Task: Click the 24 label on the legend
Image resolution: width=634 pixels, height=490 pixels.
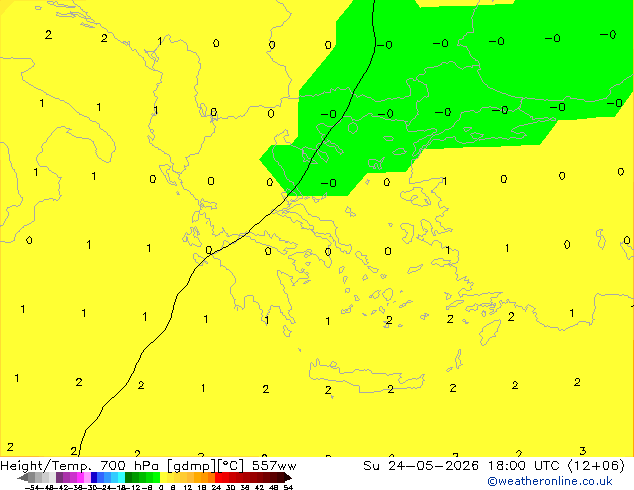Action: (x=216, y=488)
